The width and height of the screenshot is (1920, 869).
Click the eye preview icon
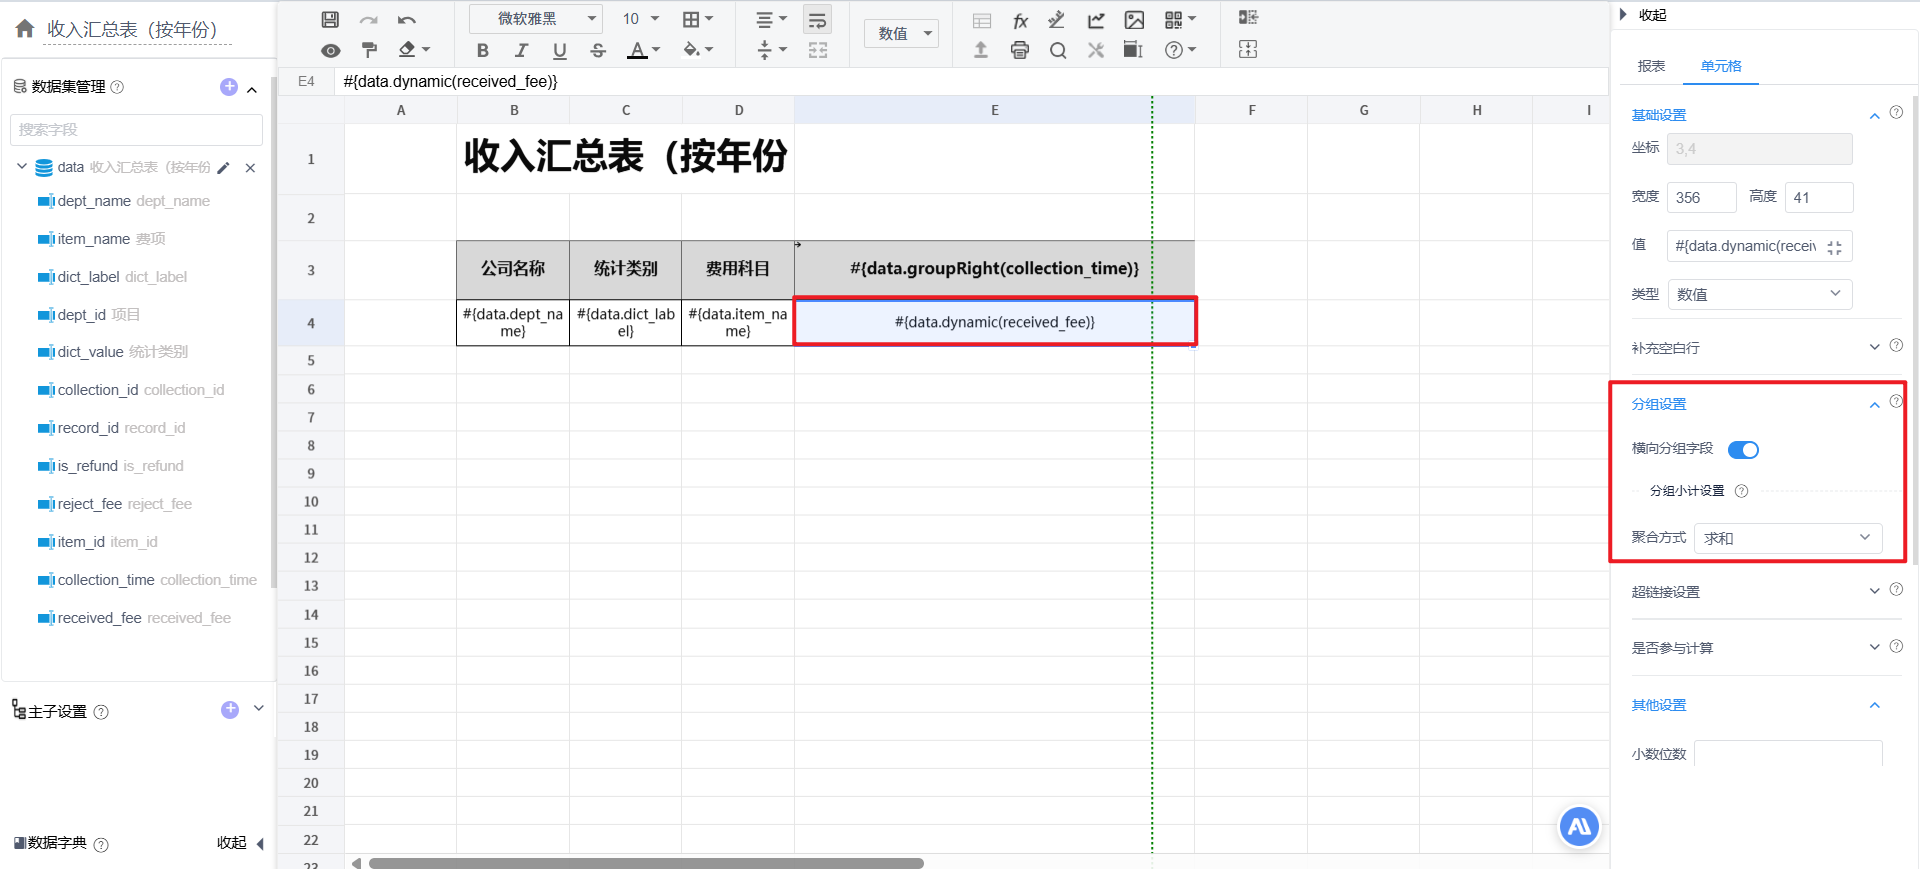point(330,50)
